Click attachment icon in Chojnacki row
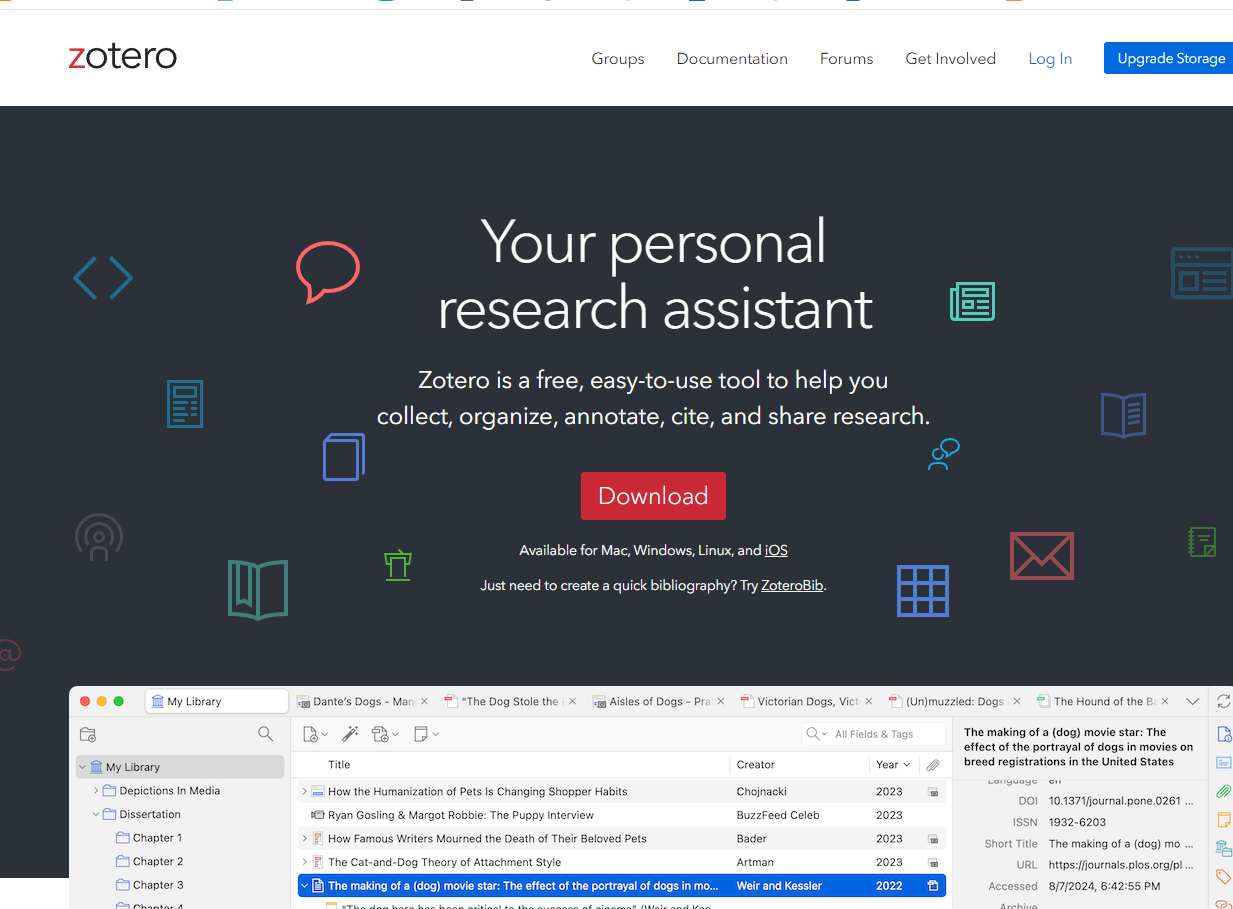This screenshot has height=909, width=1233. pos(933,792)
